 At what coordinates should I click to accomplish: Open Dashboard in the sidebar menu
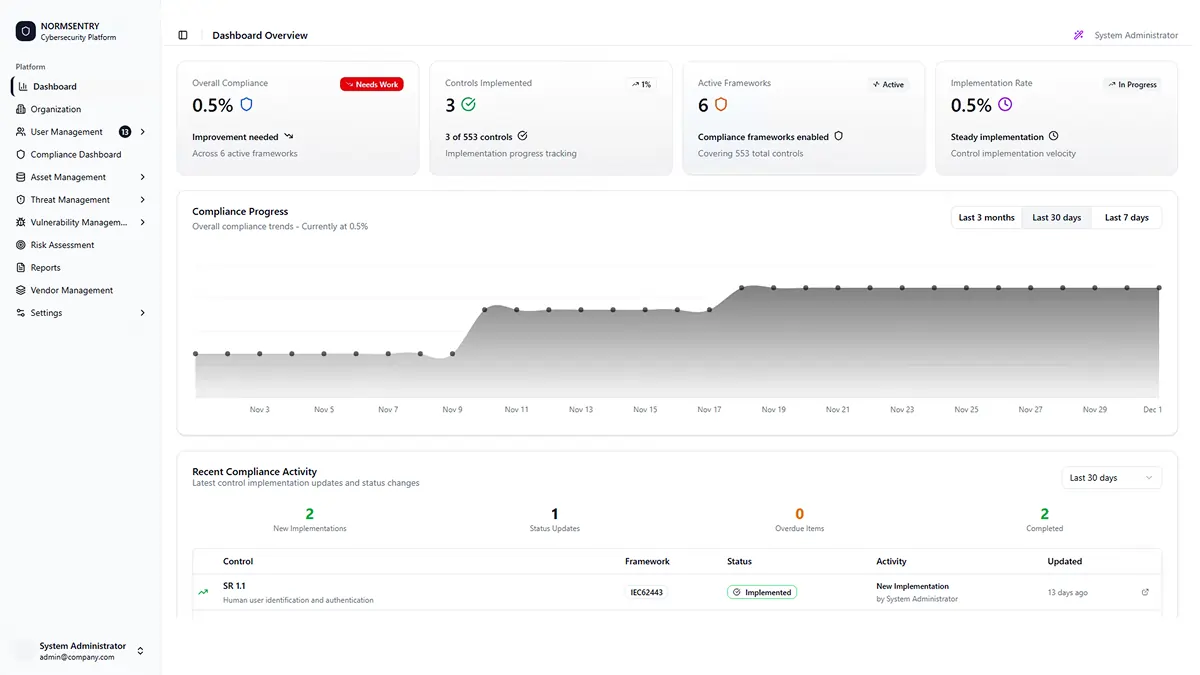81,87
